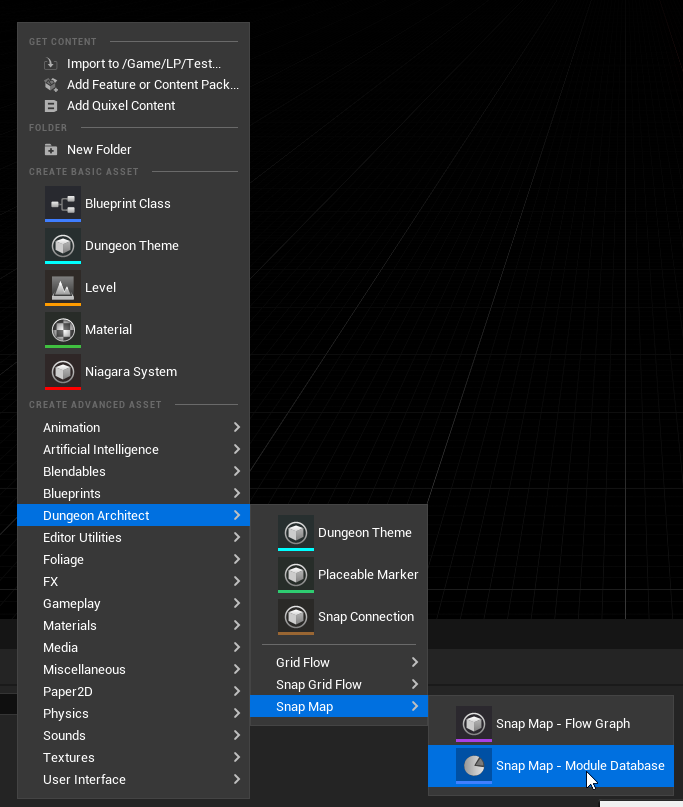Open the Gameplay category
The height and width of the screenshot is (807, 683).
click(x=133, y=603)
